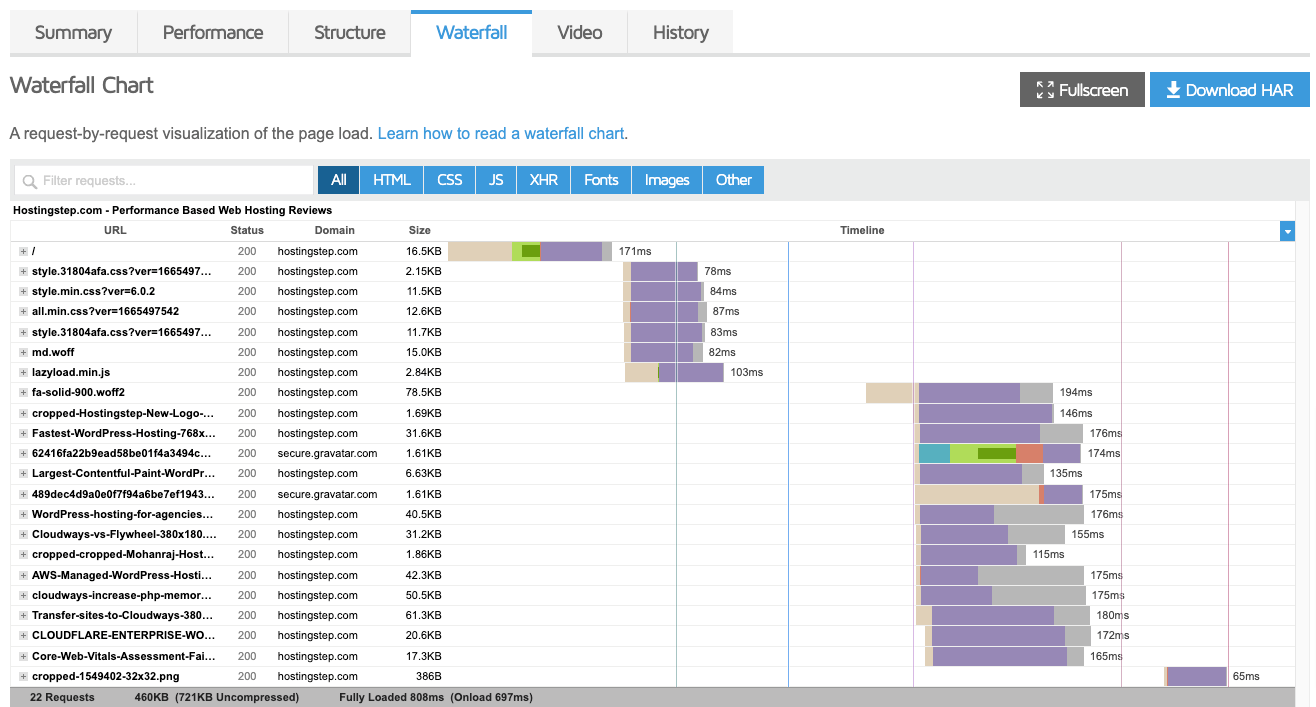The image size is (1316, 707).
Task: Select the Structure tab
Action: pos(350,32)
